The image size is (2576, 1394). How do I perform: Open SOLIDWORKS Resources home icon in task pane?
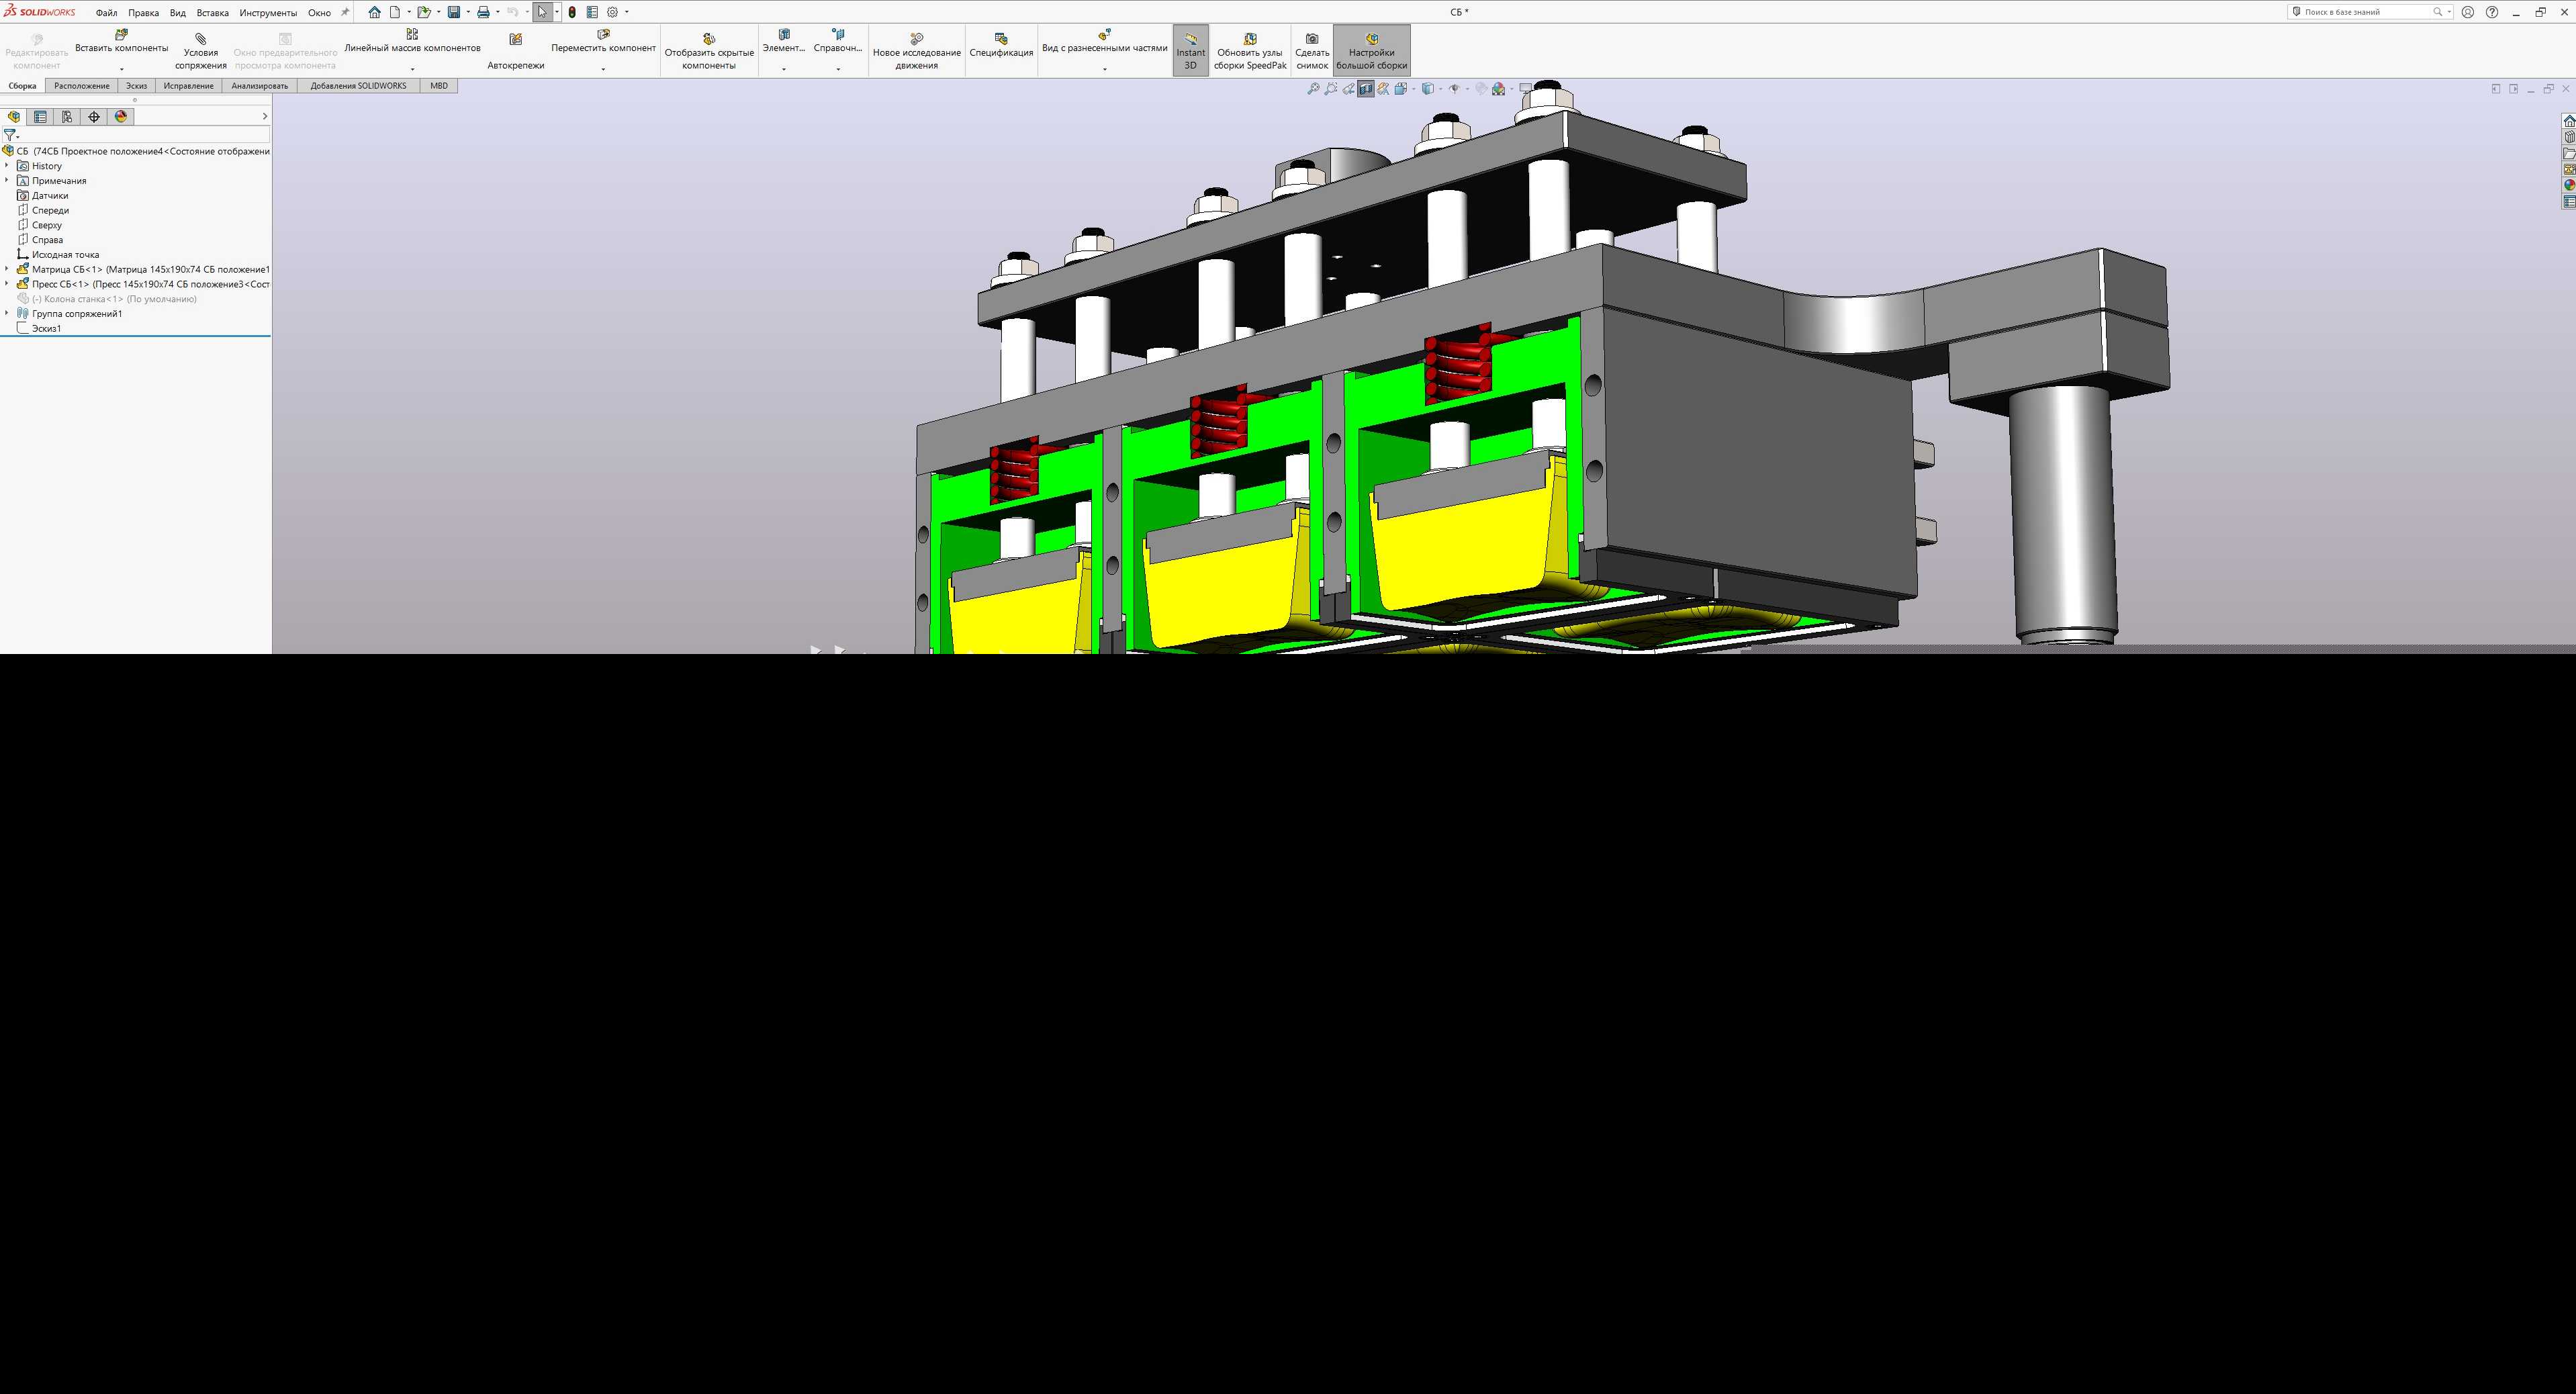(x=2568, y=121)
